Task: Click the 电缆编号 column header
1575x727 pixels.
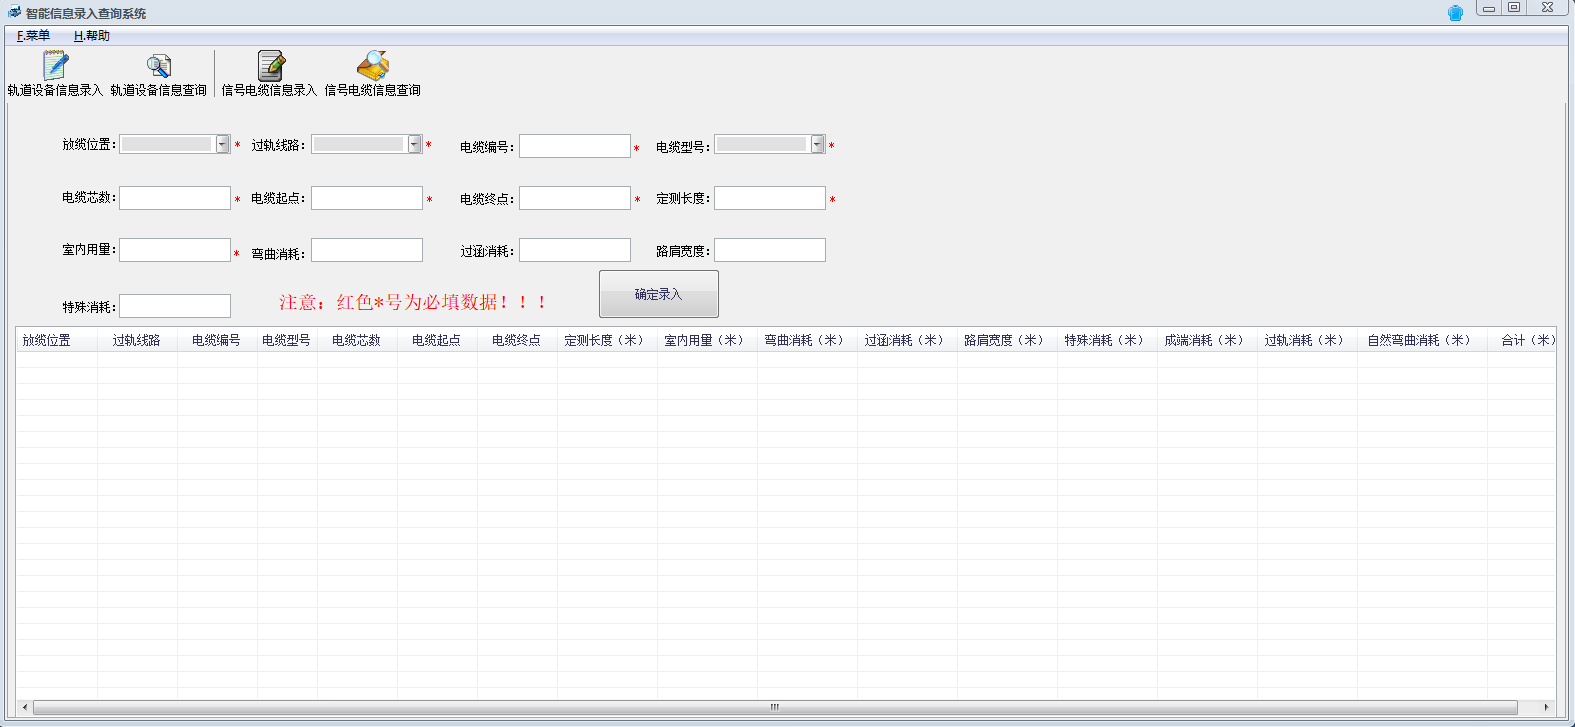Action: 217,340
